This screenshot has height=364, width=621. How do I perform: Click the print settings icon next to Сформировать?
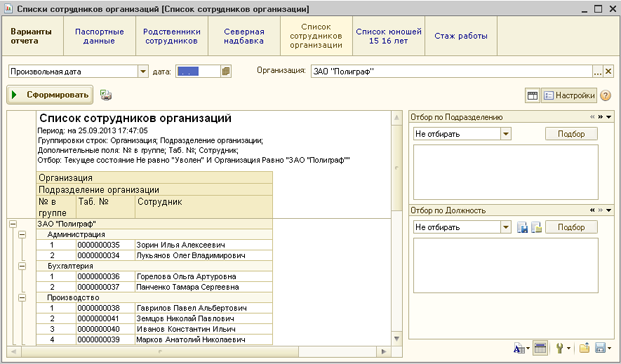[106, 95]
